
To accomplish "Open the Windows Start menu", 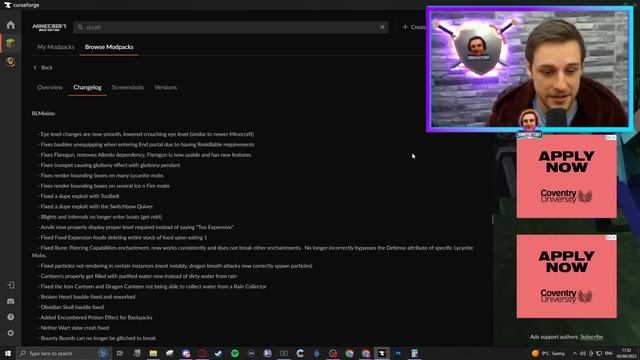I will [8, 353].
